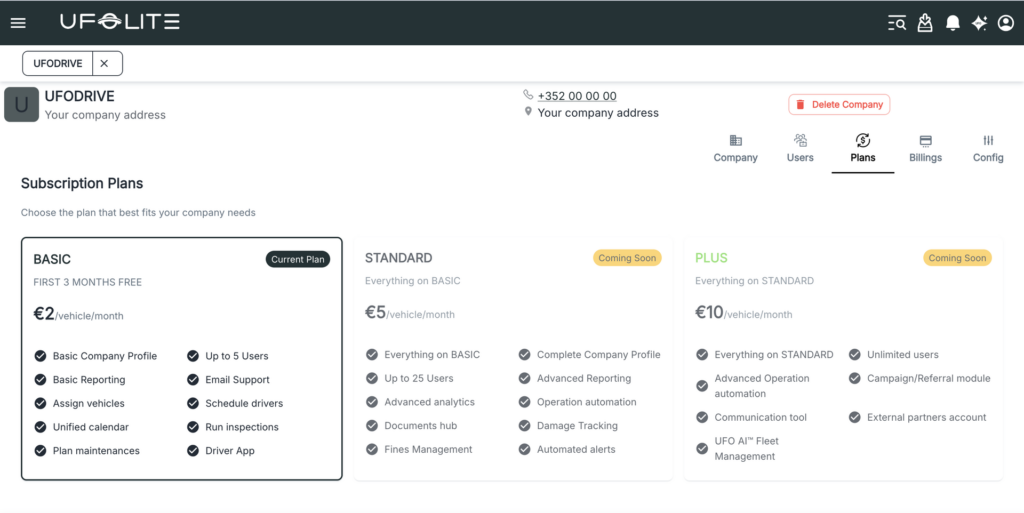Open the download inbox icon
The width and height of the screenshot is (1024, 513).
pos(925,23)
